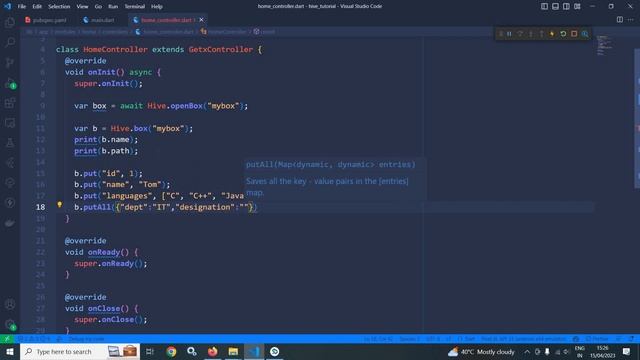This screenshot has width=640, height=360.
Task: Stop debugging with red square
Action: [574, 34]
